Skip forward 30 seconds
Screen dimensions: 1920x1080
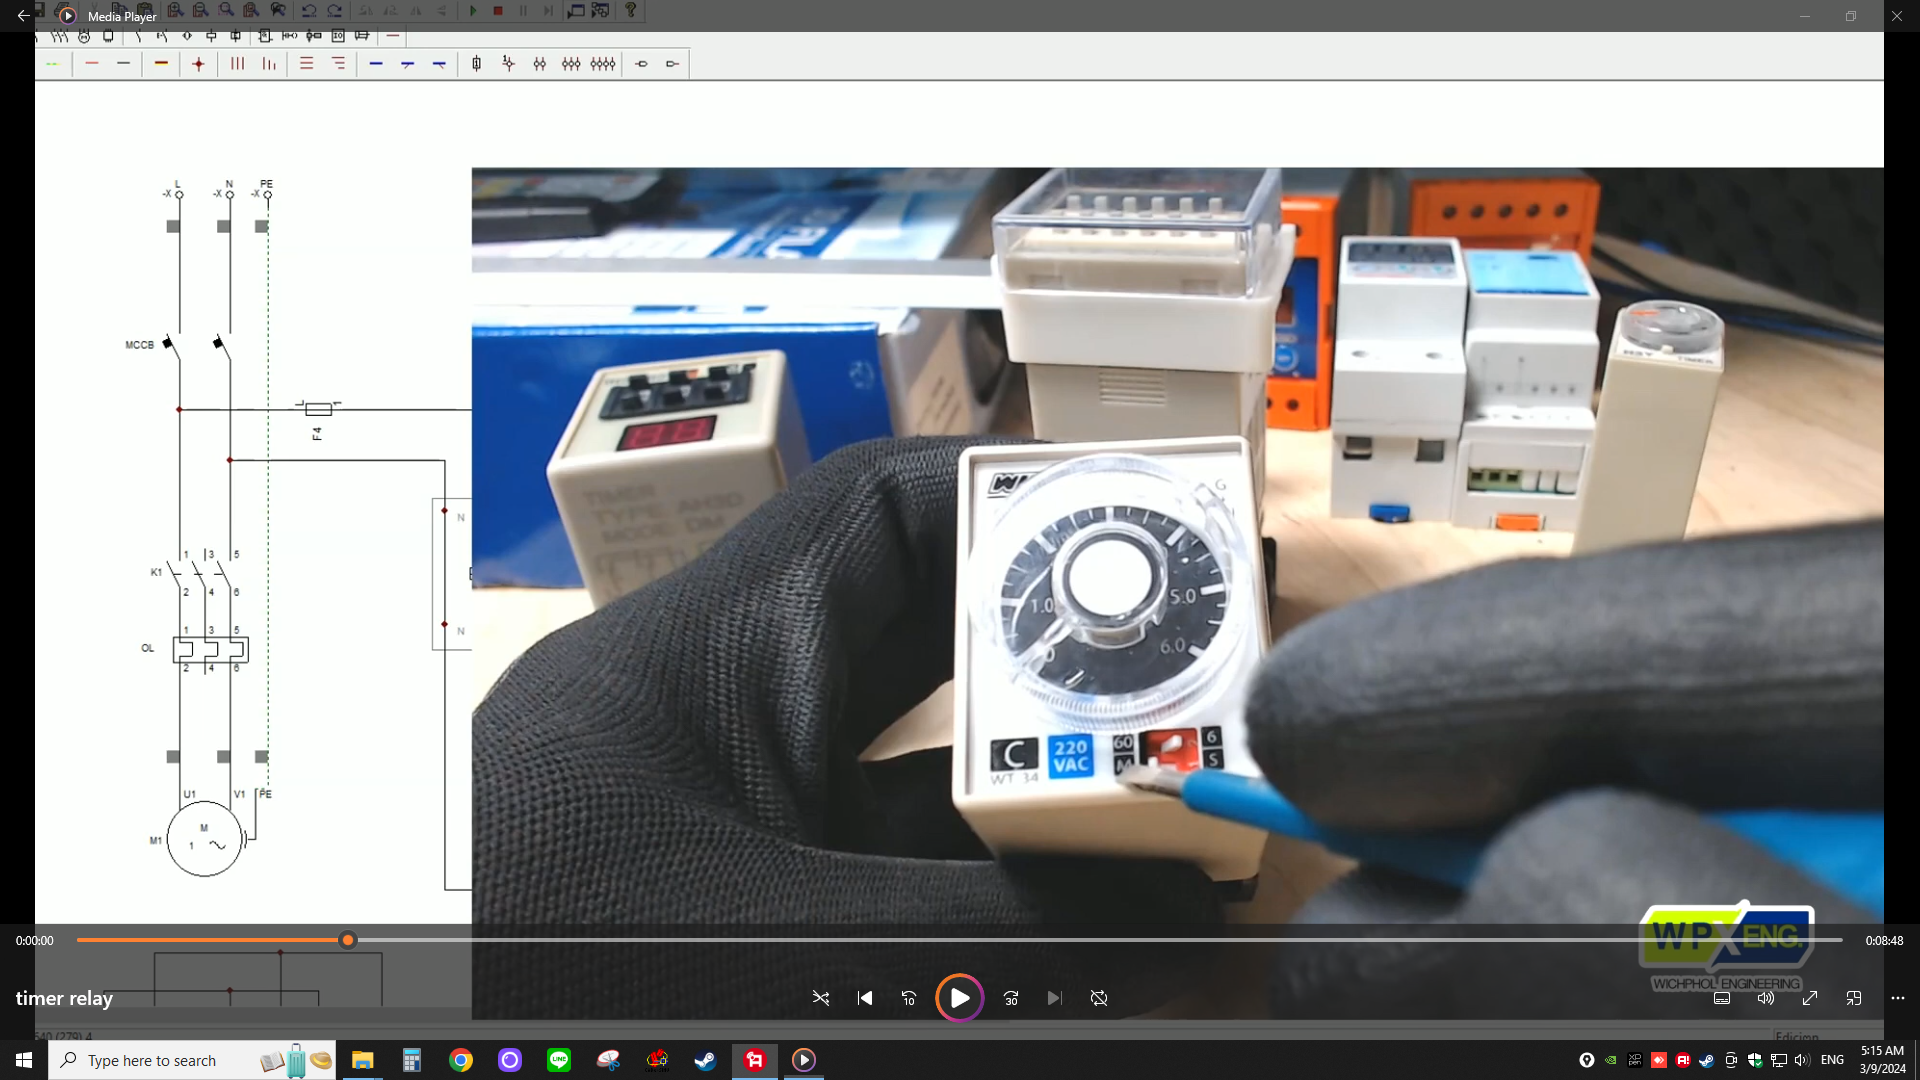click(1011, 998)
